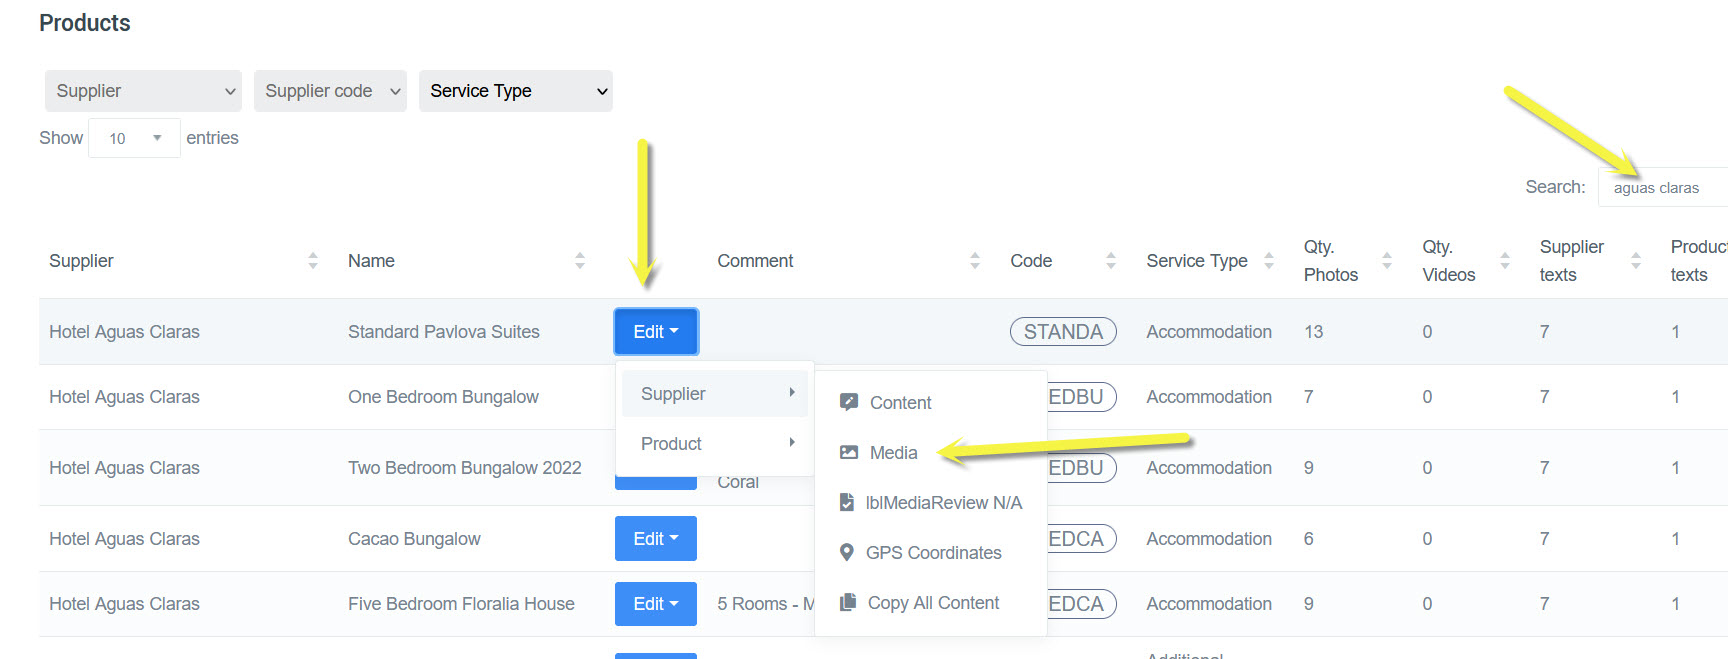Sort by Qty. Photos column arrows
Viewport: 1728px width, 659px height.
click(1387, 261)
